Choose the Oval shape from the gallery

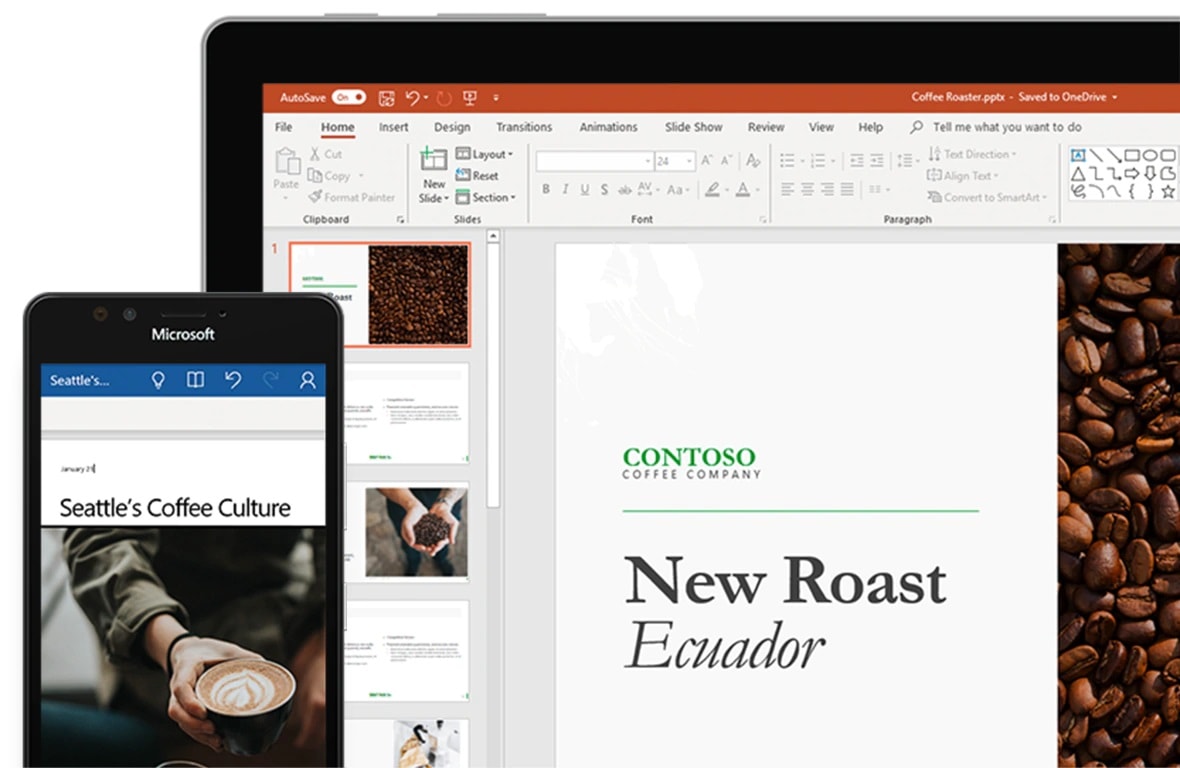[x=1151, y=155]
